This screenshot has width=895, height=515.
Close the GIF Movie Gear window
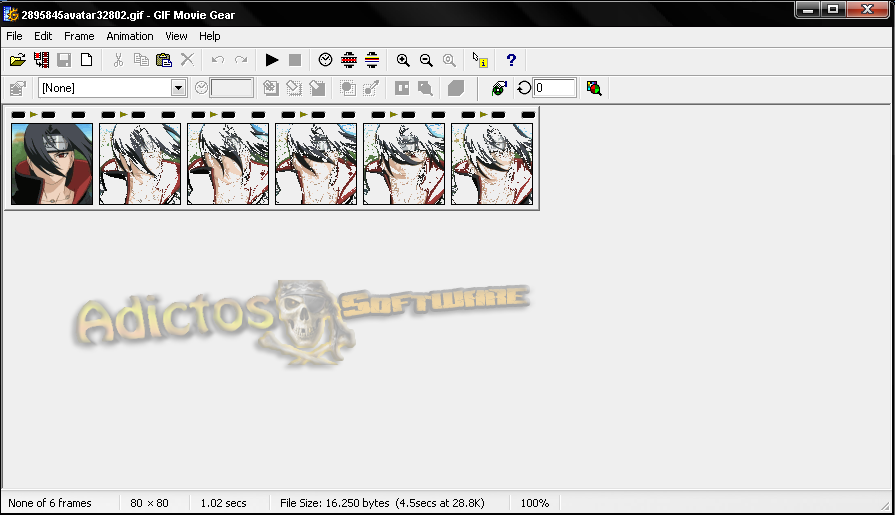tap(868, 9)
